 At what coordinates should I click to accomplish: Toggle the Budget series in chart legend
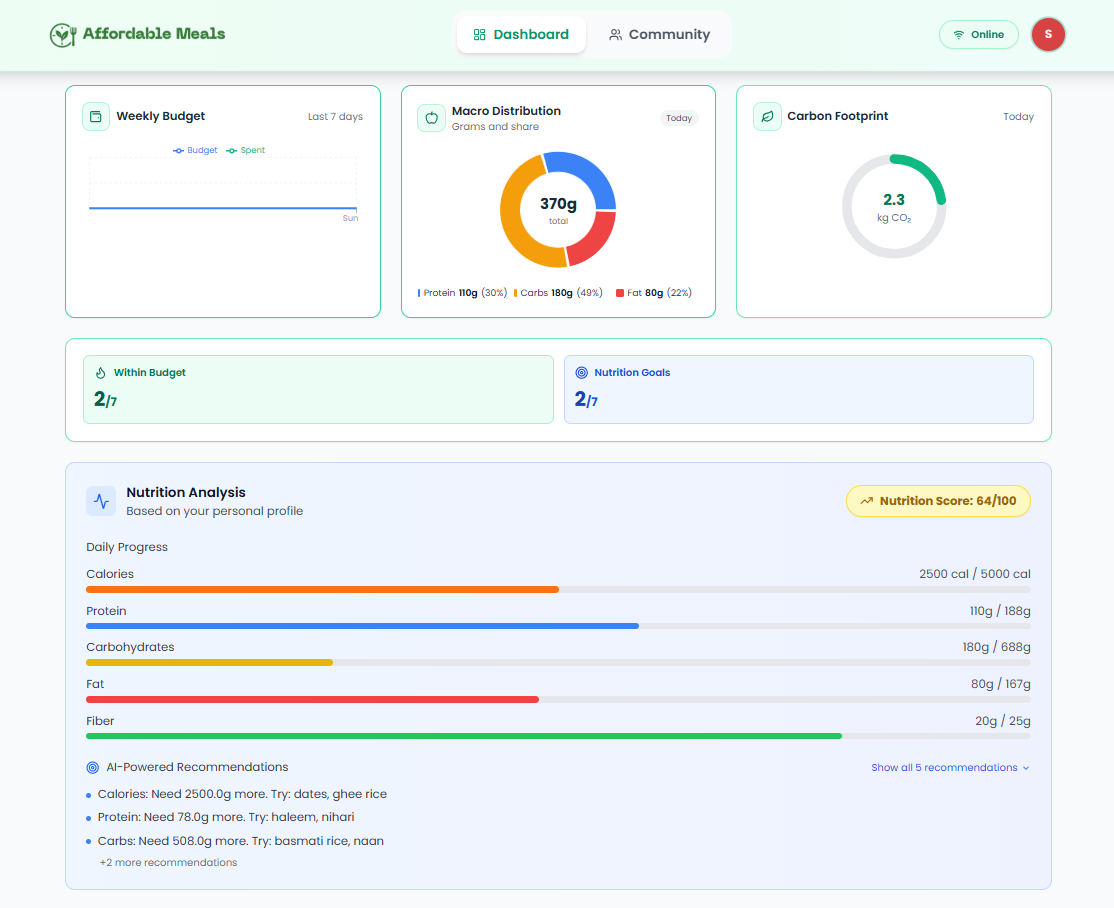(x=195, y=150)
